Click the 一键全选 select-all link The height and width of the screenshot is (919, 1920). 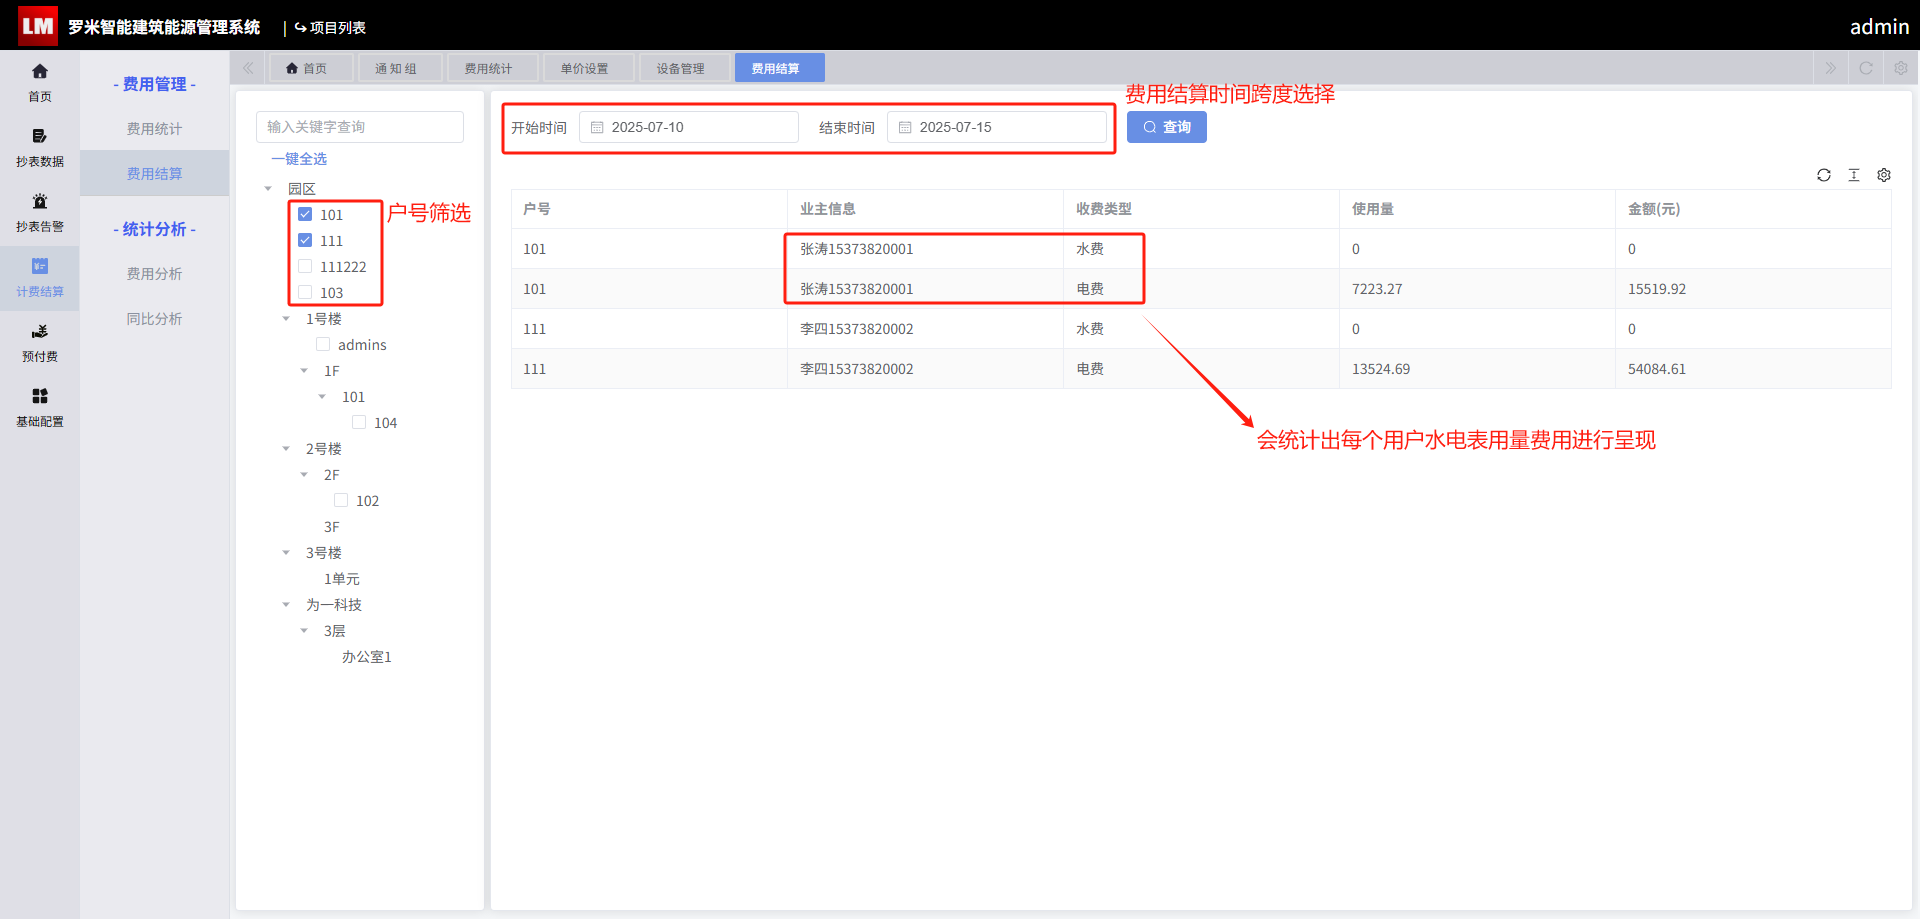[299, 158]
